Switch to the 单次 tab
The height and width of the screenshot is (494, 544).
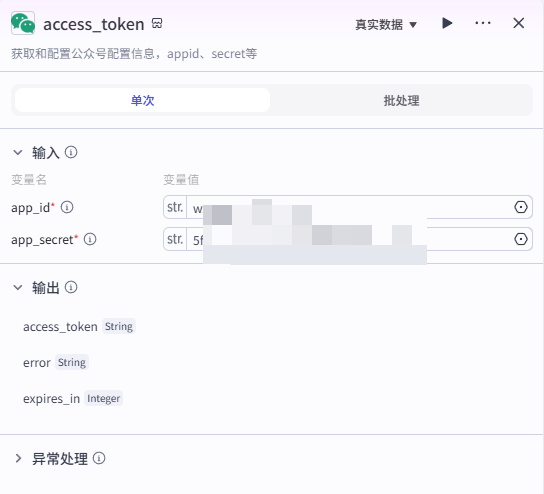(142, 100)
